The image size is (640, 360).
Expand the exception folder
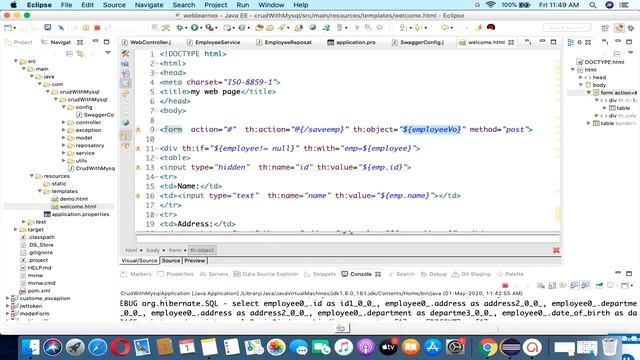pos(63,130)
